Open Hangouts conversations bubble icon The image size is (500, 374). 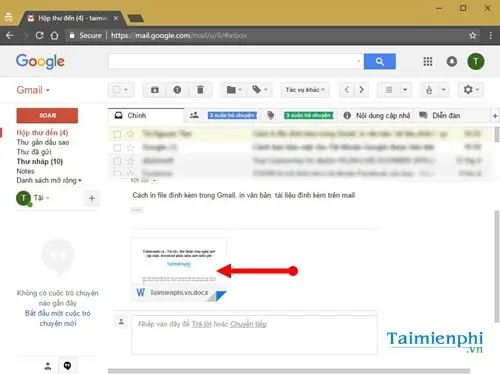click(x=67, y=366)
